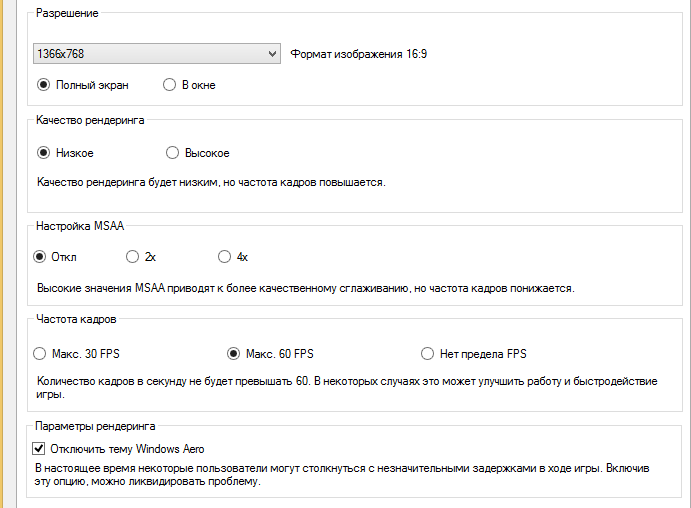
Task: Choose the В окне windowed mode option
Action: 170,85
